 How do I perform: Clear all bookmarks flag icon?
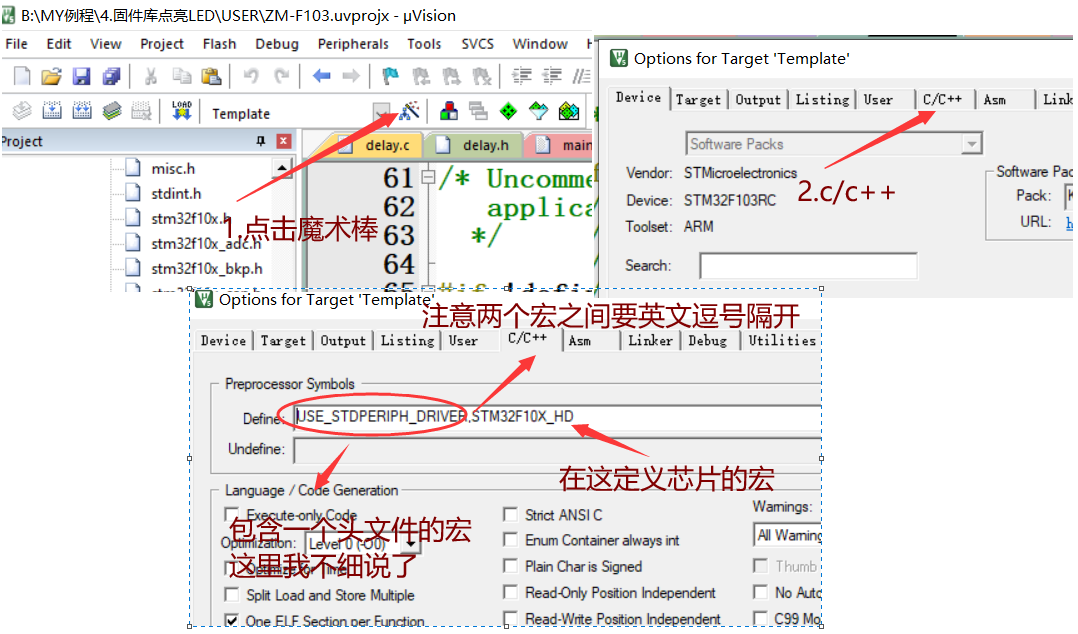point(481,76)
